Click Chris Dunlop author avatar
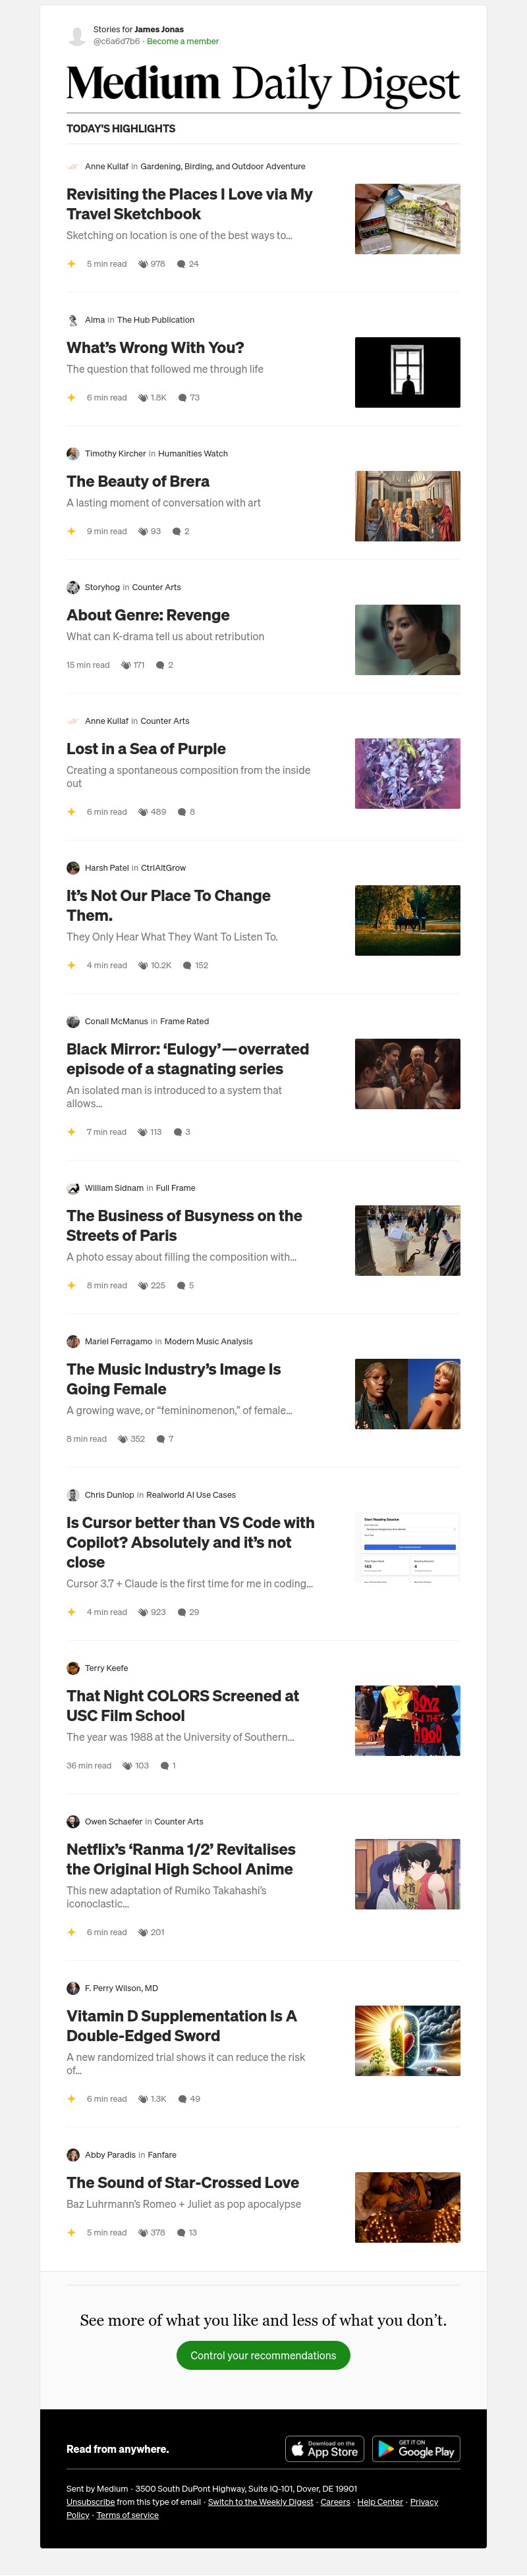Viewport: 527px width, 2576px height. pyautogui.click(x=72, y=1495)
